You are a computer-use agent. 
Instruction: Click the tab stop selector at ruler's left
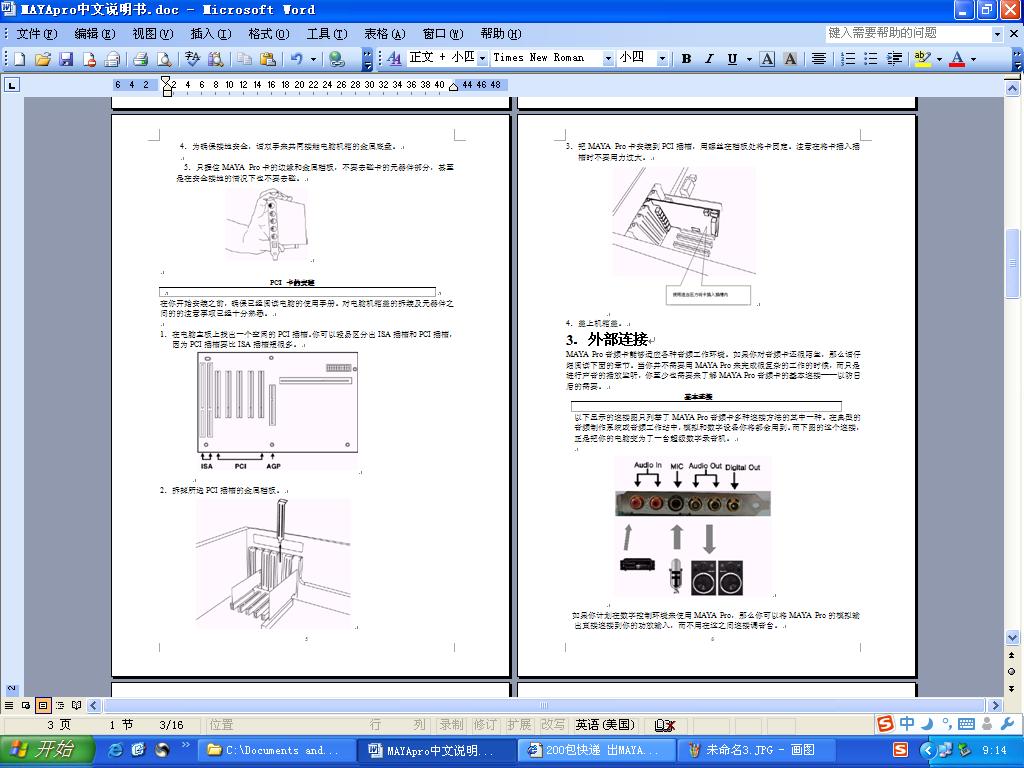coord(12,84)
